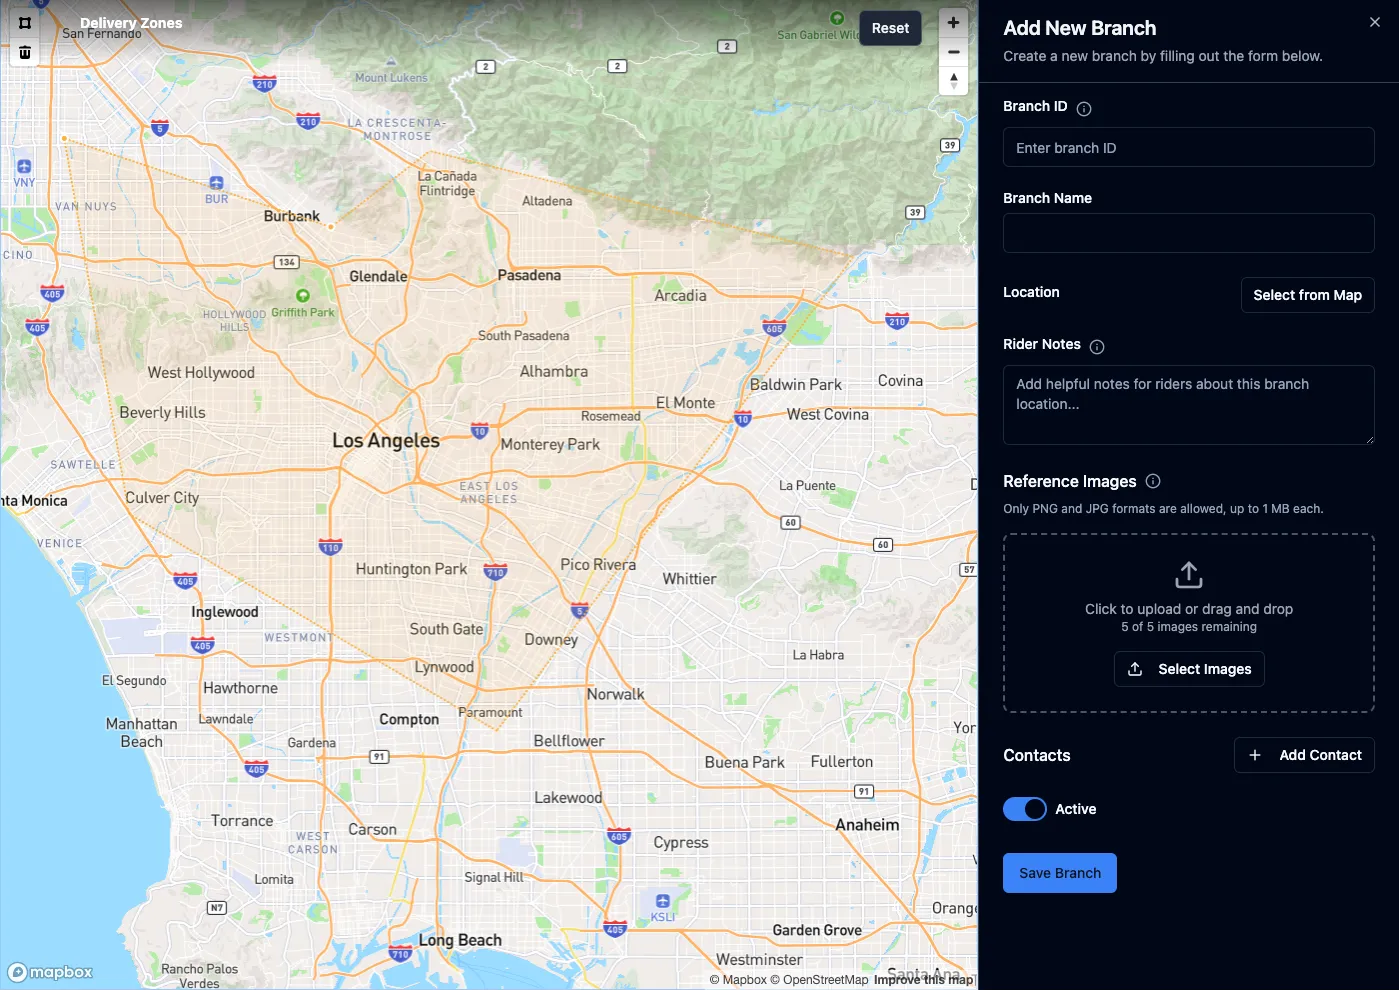Click the Save Branch button

point(1059,873)
